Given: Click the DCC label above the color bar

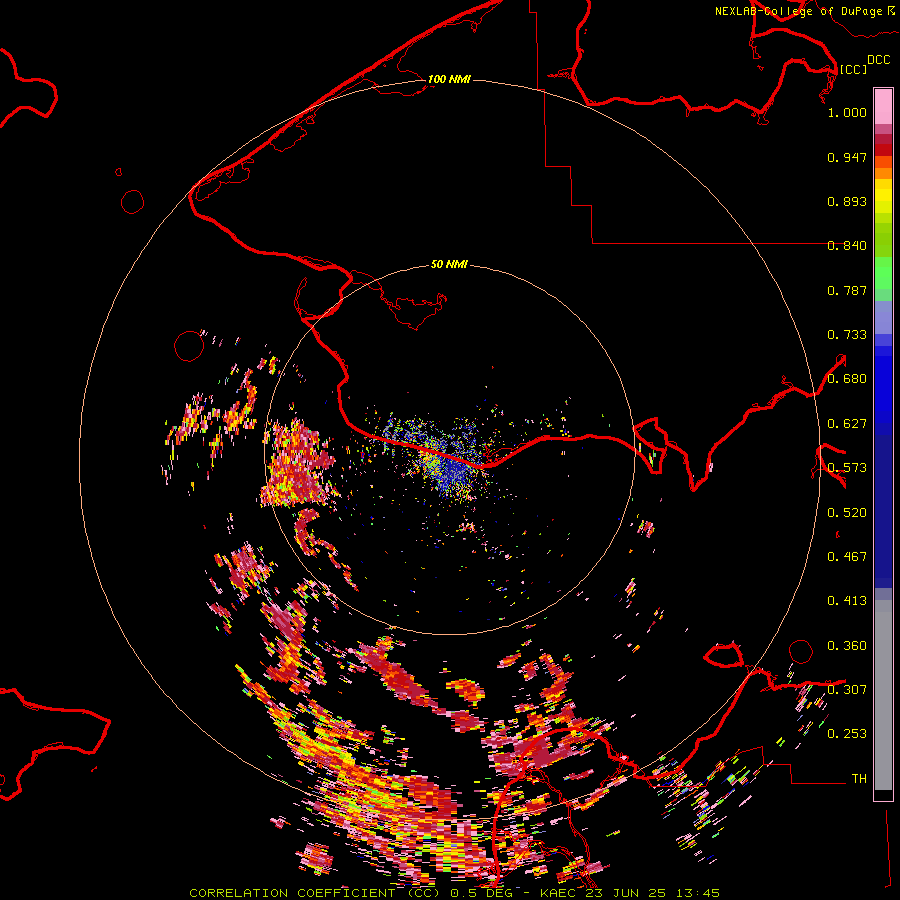Looking at the screenshot, I should 878,60.
